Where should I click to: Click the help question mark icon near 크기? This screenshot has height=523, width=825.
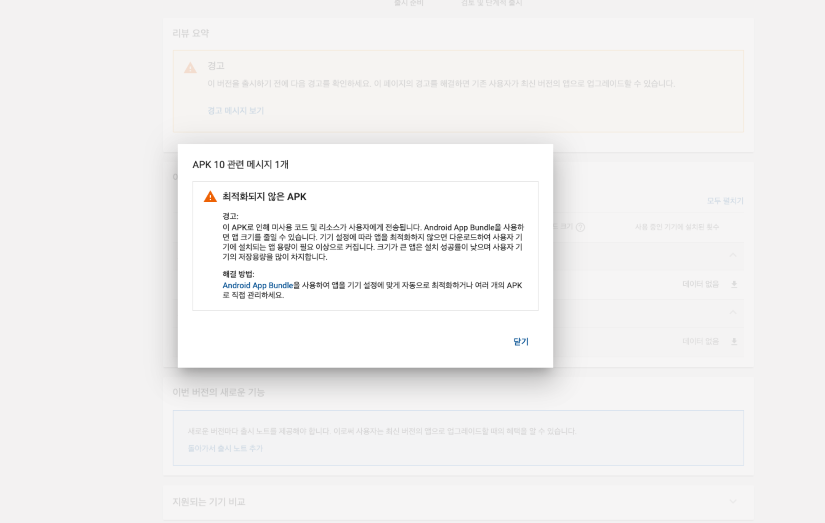tap(580, 227)
